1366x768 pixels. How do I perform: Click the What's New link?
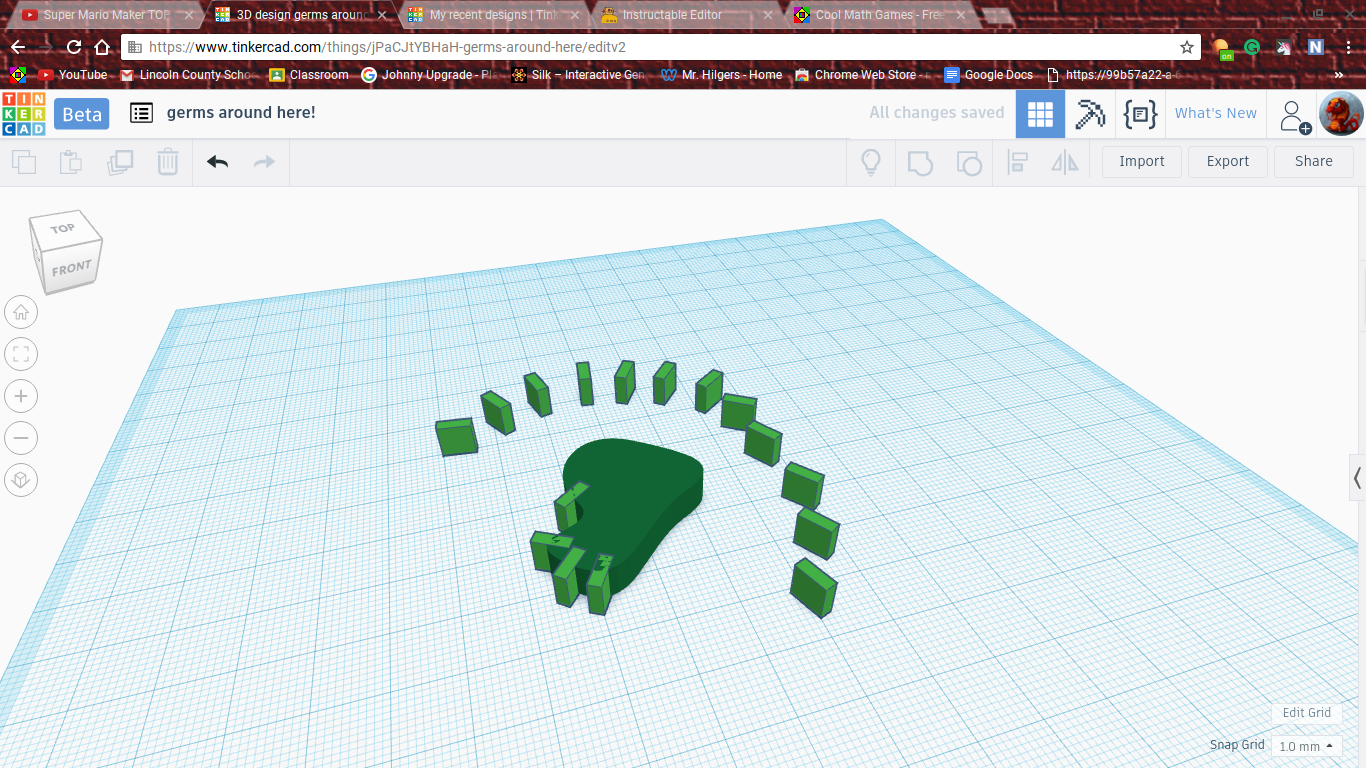point(1216,113)
